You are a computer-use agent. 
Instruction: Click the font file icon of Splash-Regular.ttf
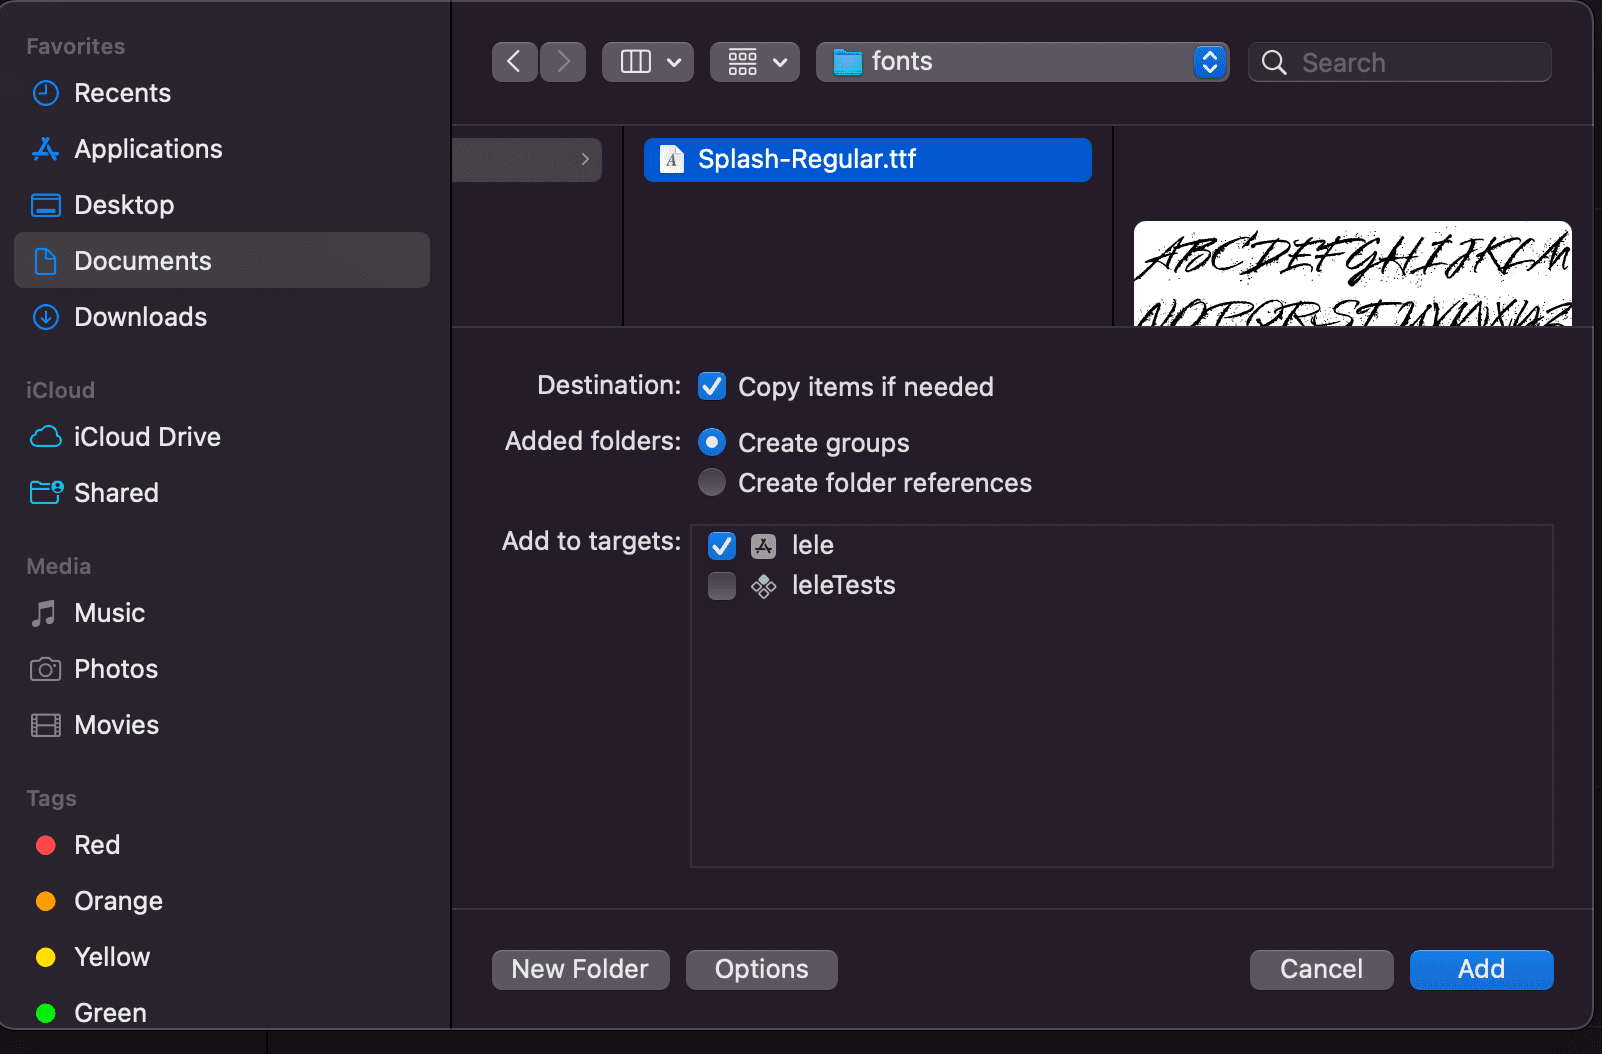tap(673, 160)
